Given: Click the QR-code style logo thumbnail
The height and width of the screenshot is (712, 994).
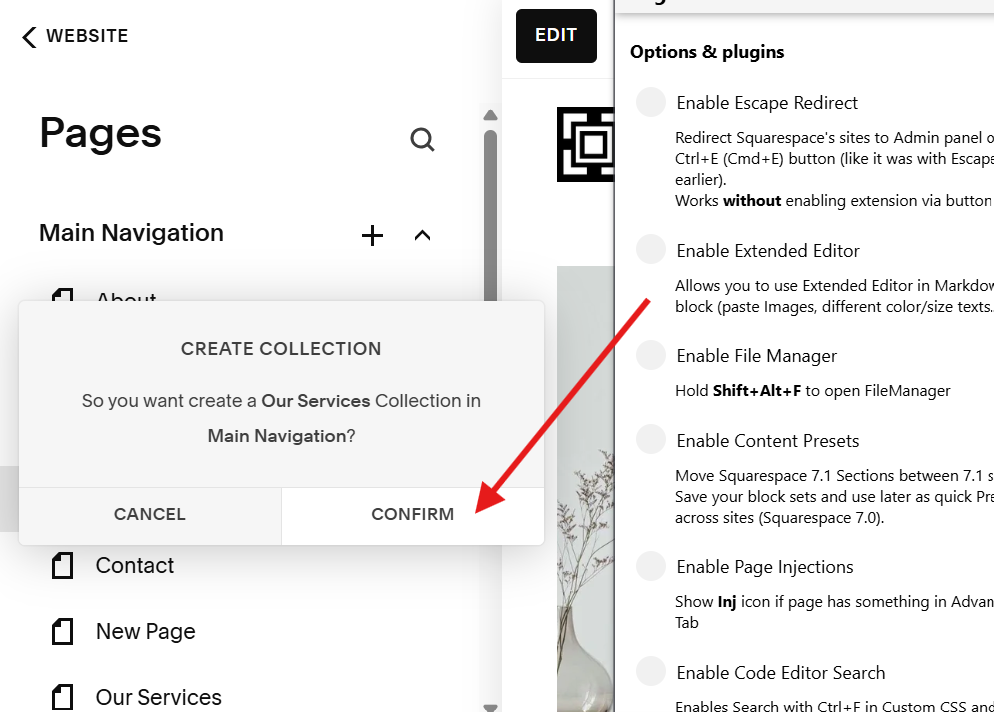Looking at the screenshot, I should point(585,145).
